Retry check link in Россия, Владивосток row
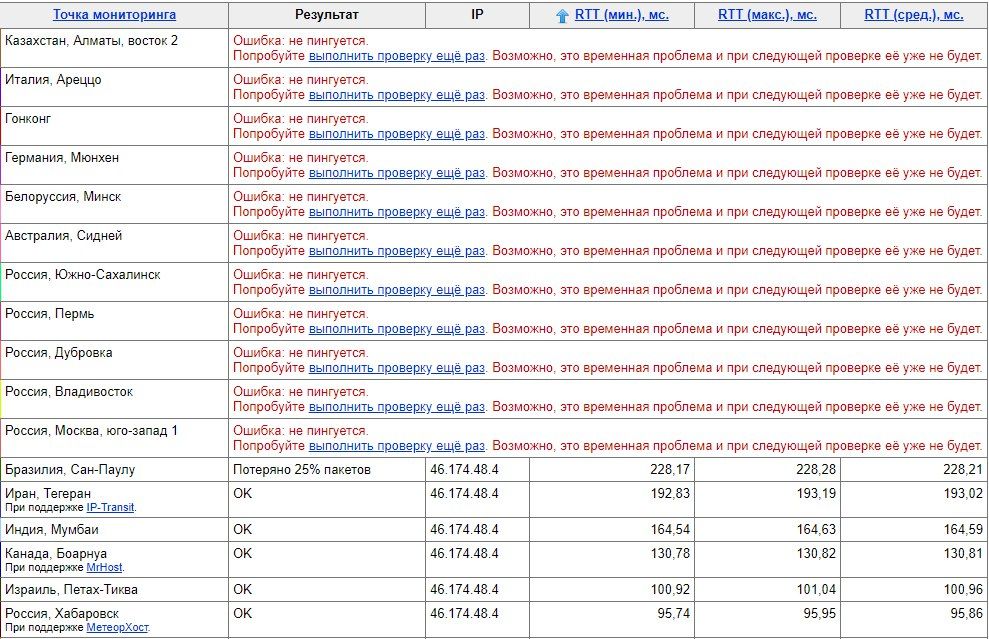989x639 pixels. [397, 407]
